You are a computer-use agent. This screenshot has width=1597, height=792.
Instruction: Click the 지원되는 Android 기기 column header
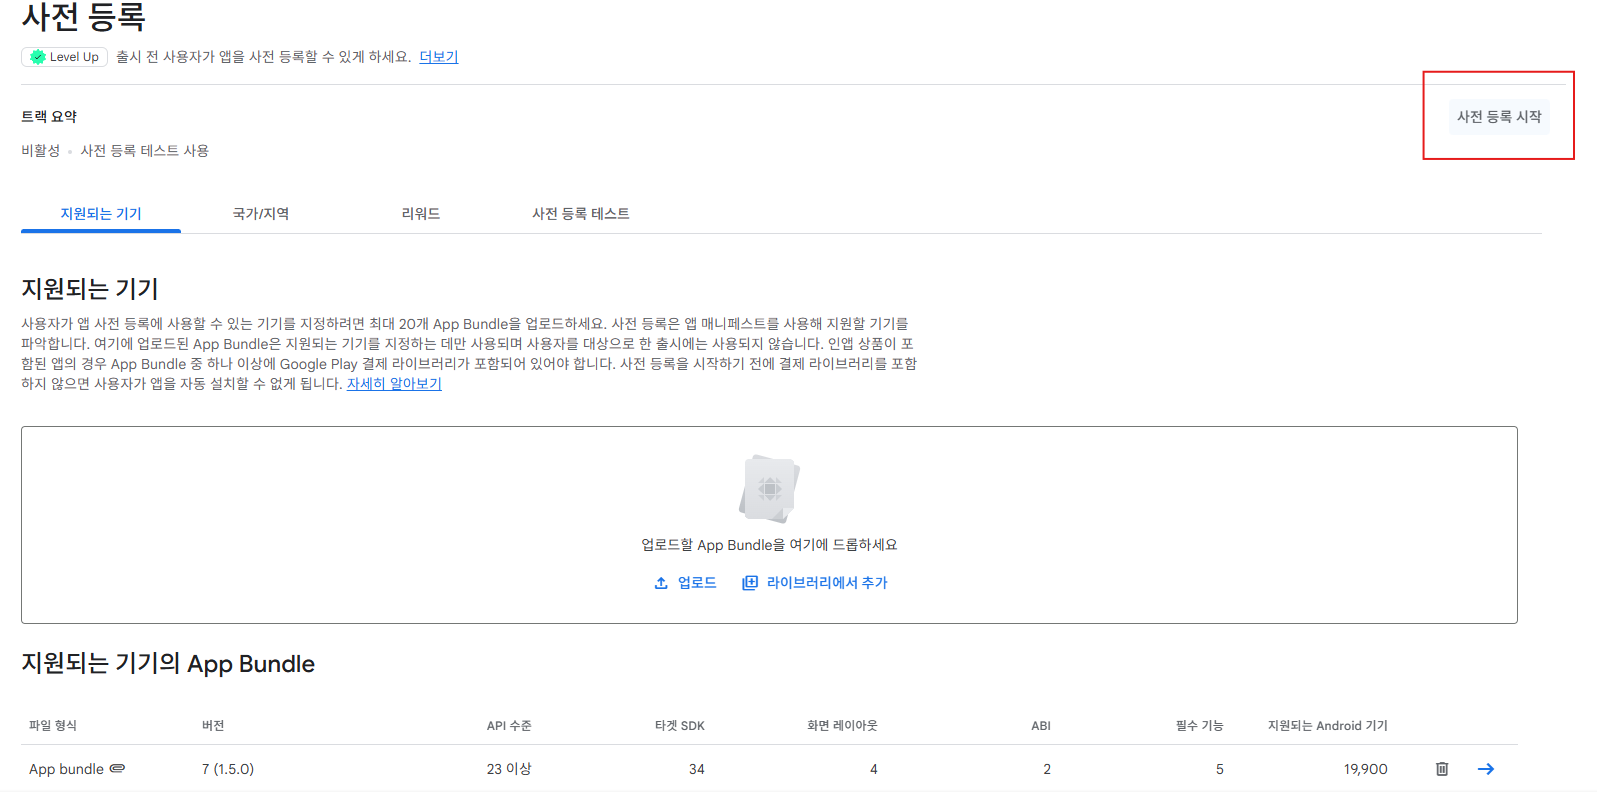pos(1327,726)
